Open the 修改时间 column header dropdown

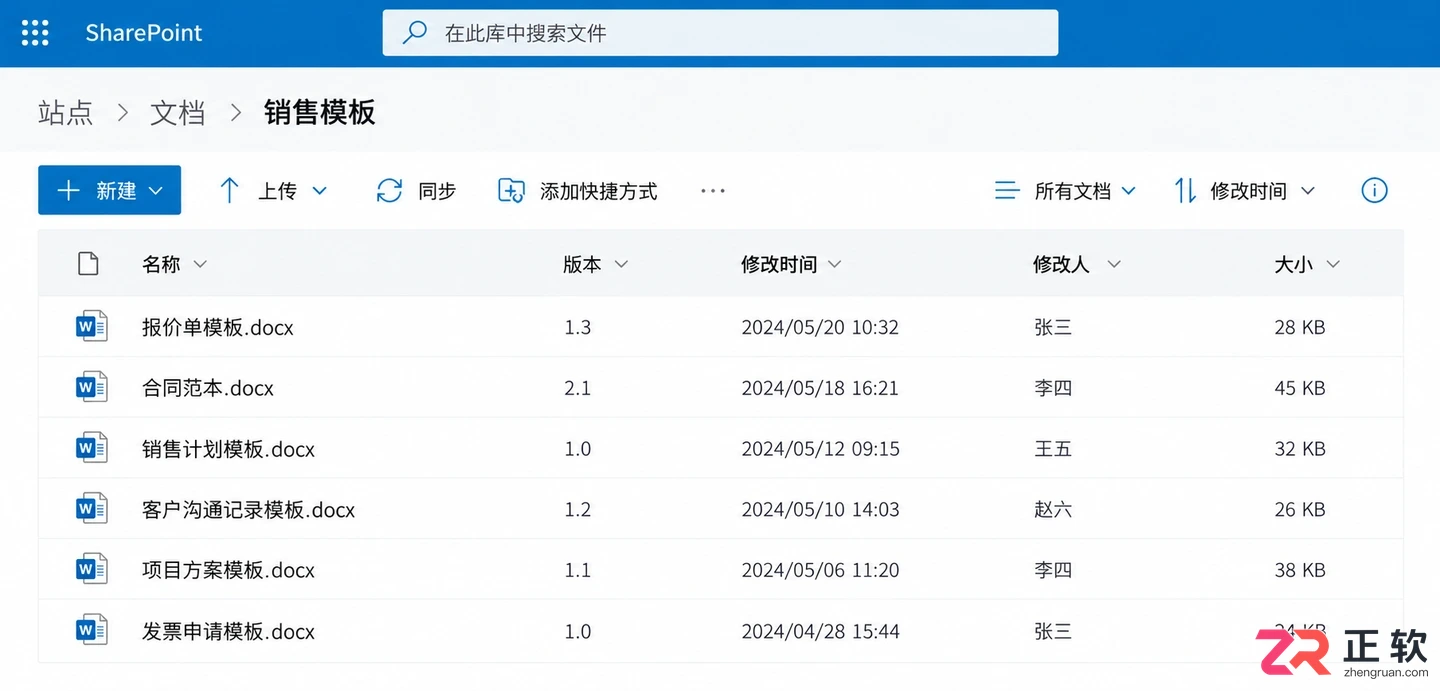(x=835, y=264)
